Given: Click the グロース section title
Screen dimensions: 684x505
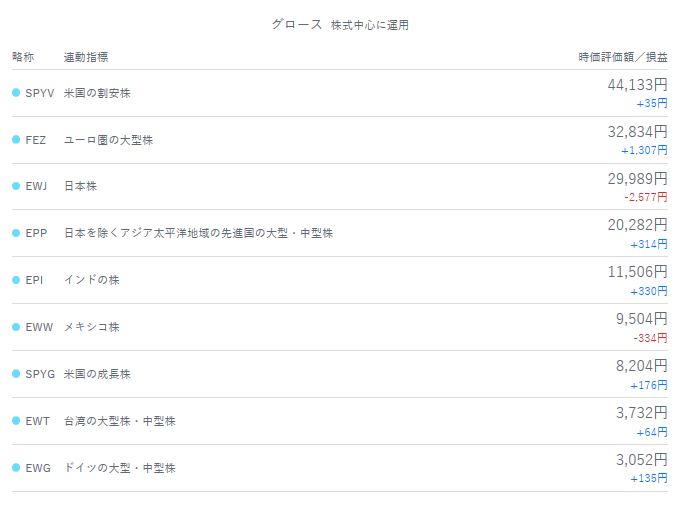Looking at the screenshot, I should 297,24.
